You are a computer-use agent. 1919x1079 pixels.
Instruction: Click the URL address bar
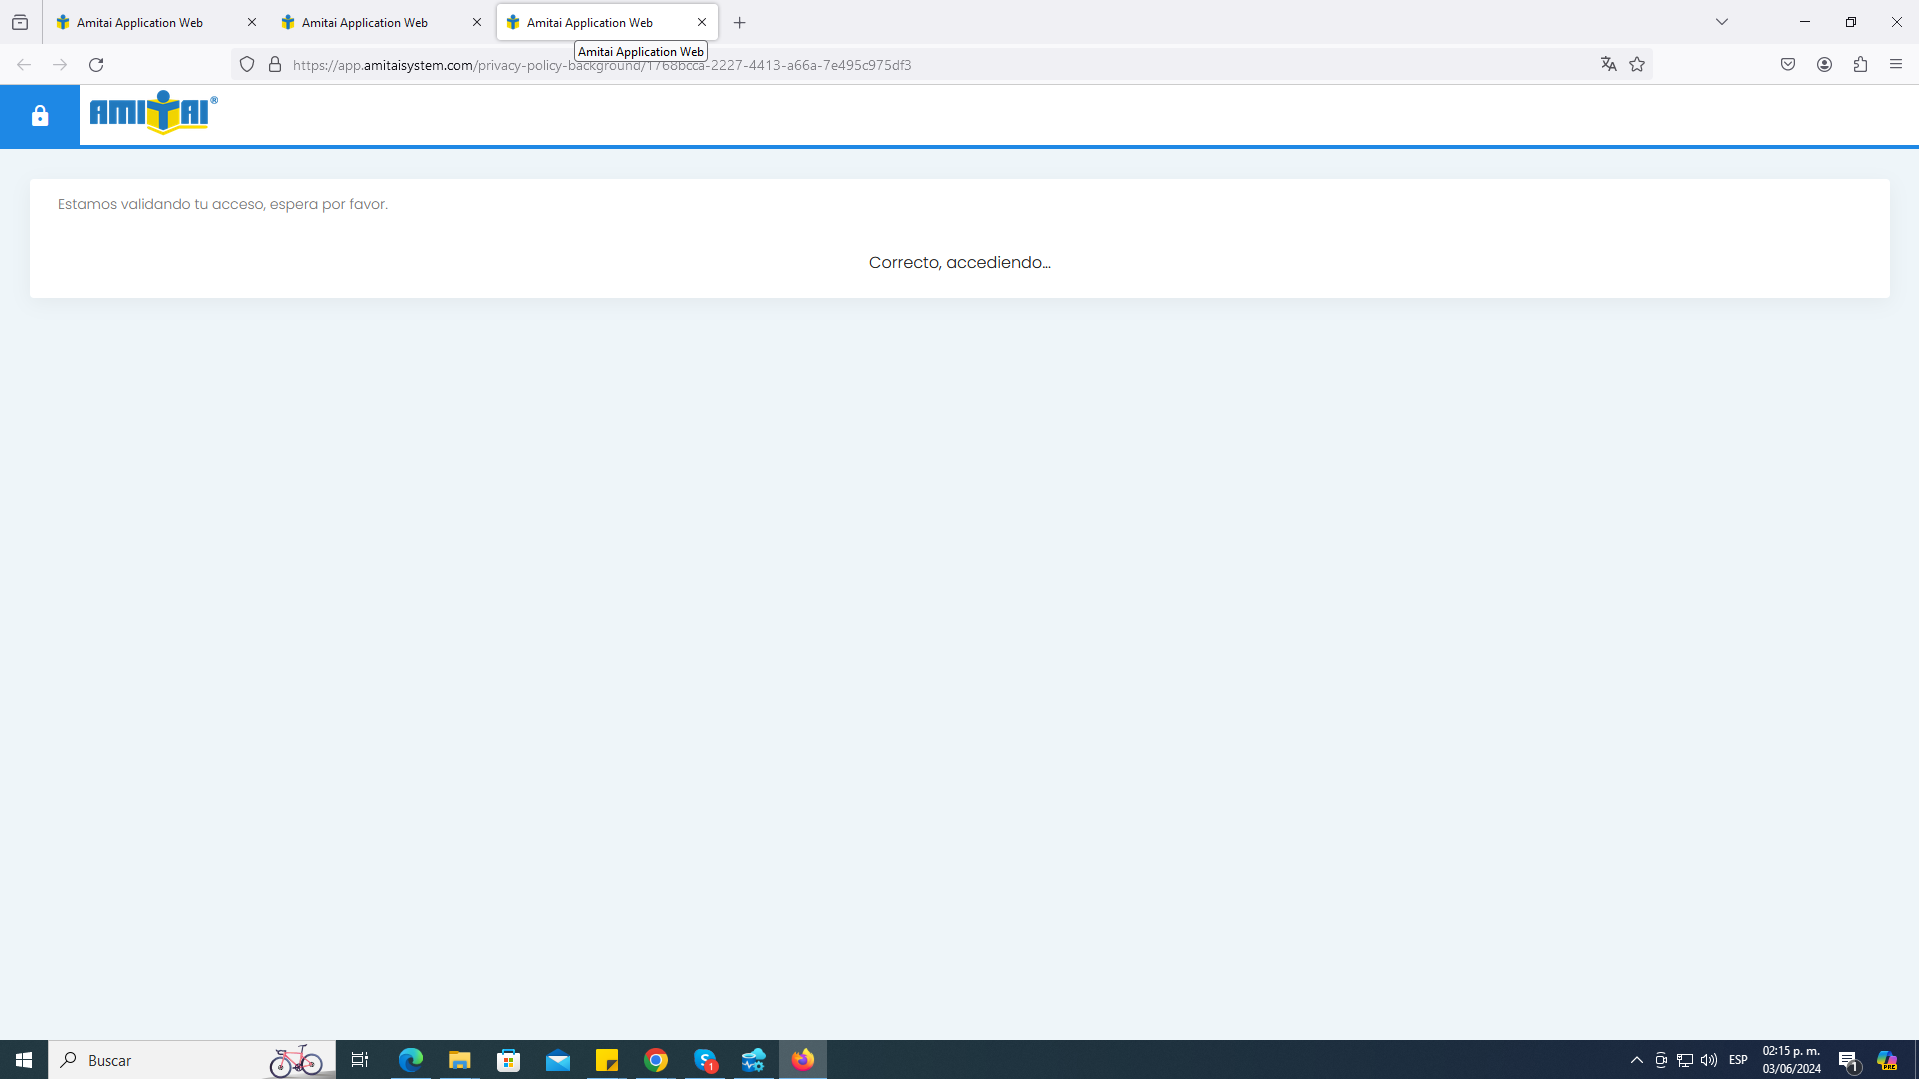[x=900, y=65]
